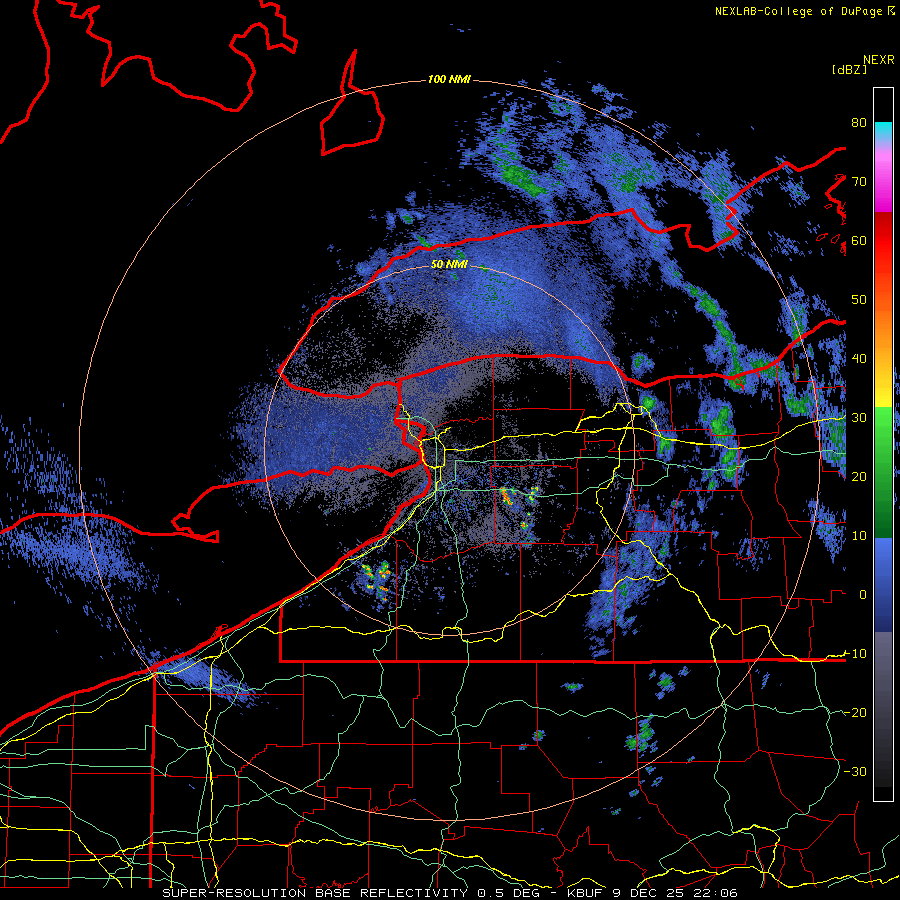
Task: Click the 60 value on the dBZ scale
Action: [x=859, y=240]
